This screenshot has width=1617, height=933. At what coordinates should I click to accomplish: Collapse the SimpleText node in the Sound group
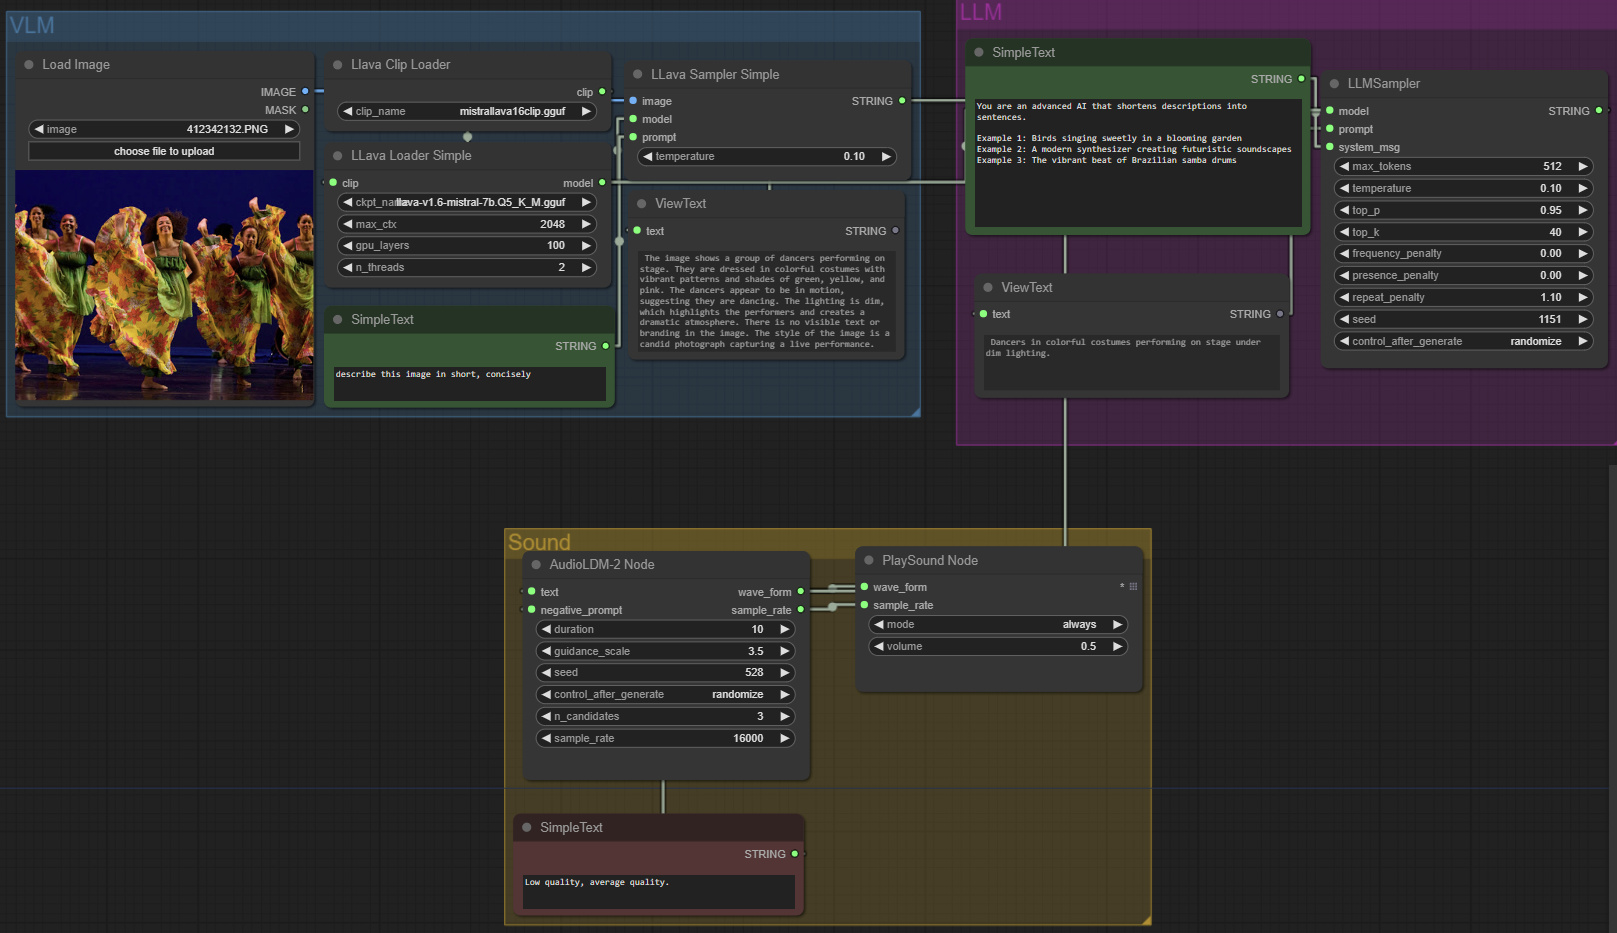[x=527, y=827]
